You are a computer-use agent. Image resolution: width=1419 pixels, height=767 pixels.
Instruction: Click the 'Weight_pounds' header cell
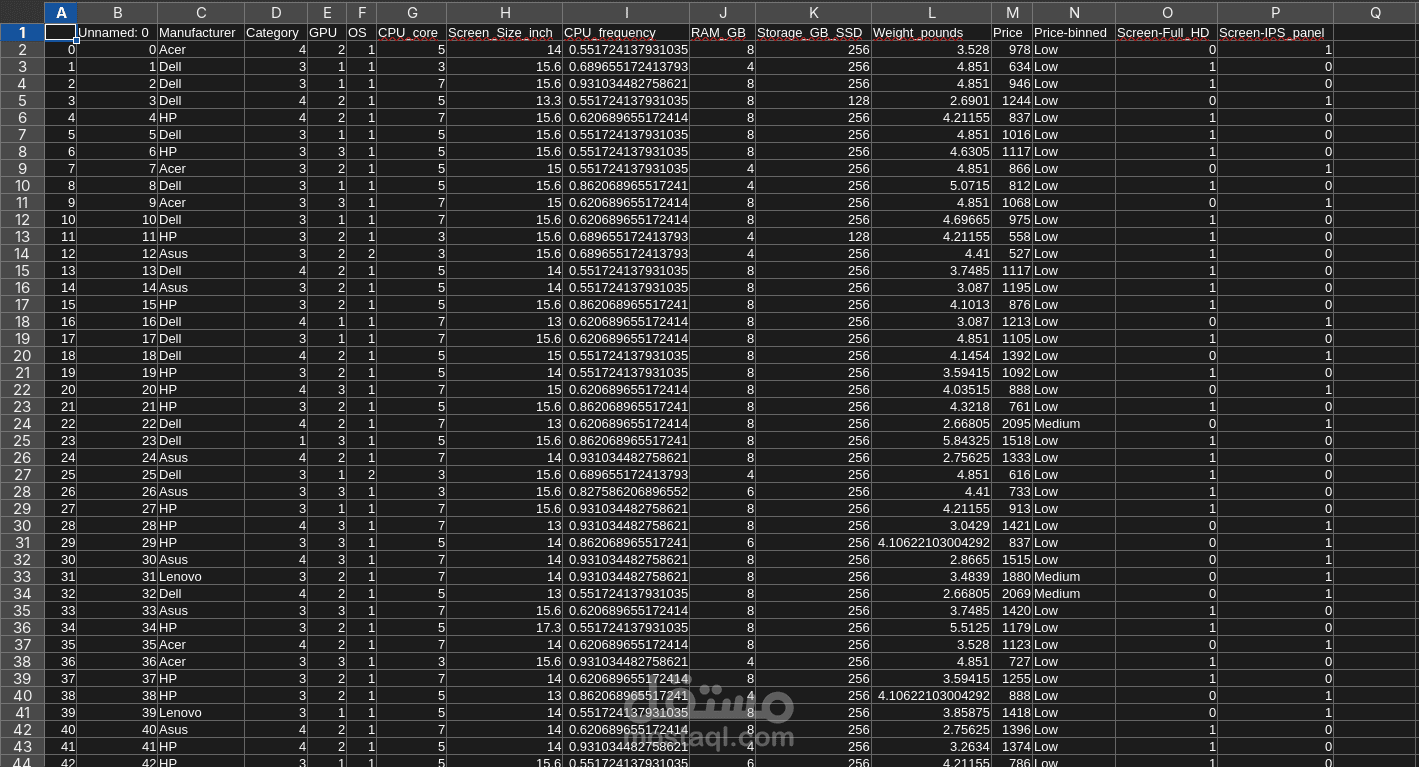click(x=931, y=32)
